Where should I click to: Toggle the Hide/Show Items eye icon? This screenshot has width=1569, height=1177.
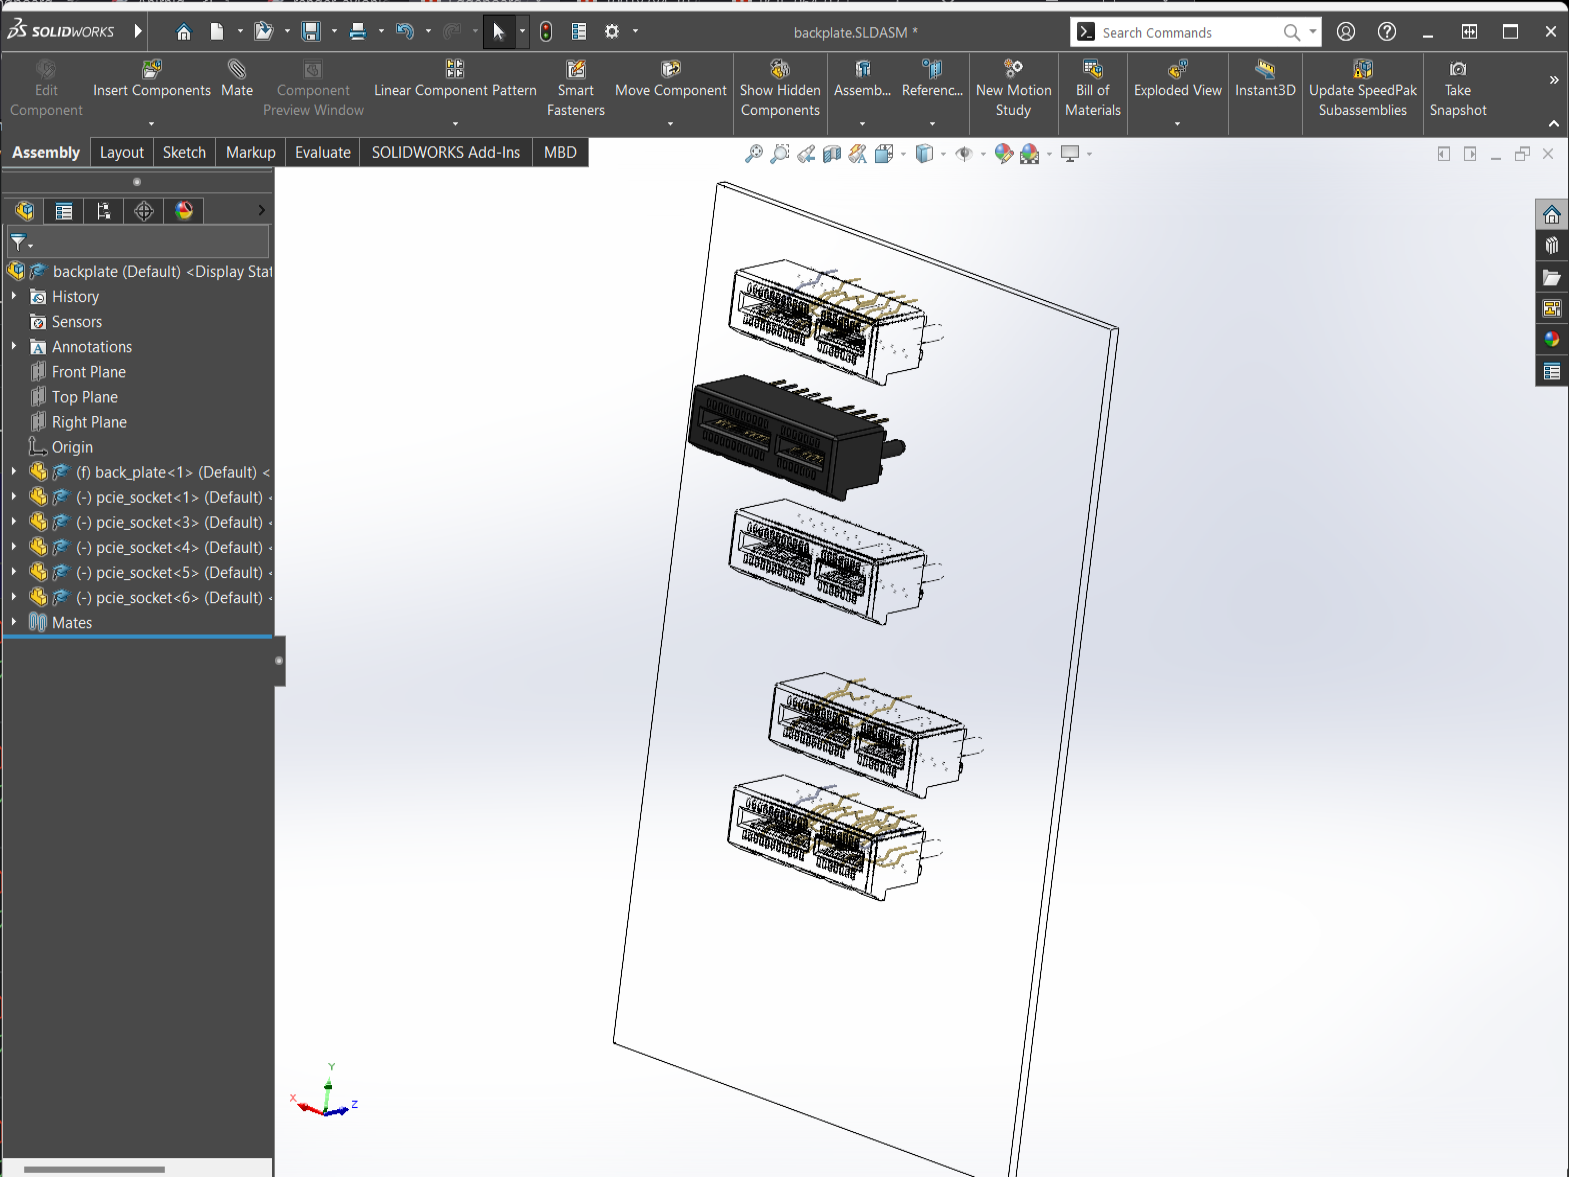pos(964,154)
